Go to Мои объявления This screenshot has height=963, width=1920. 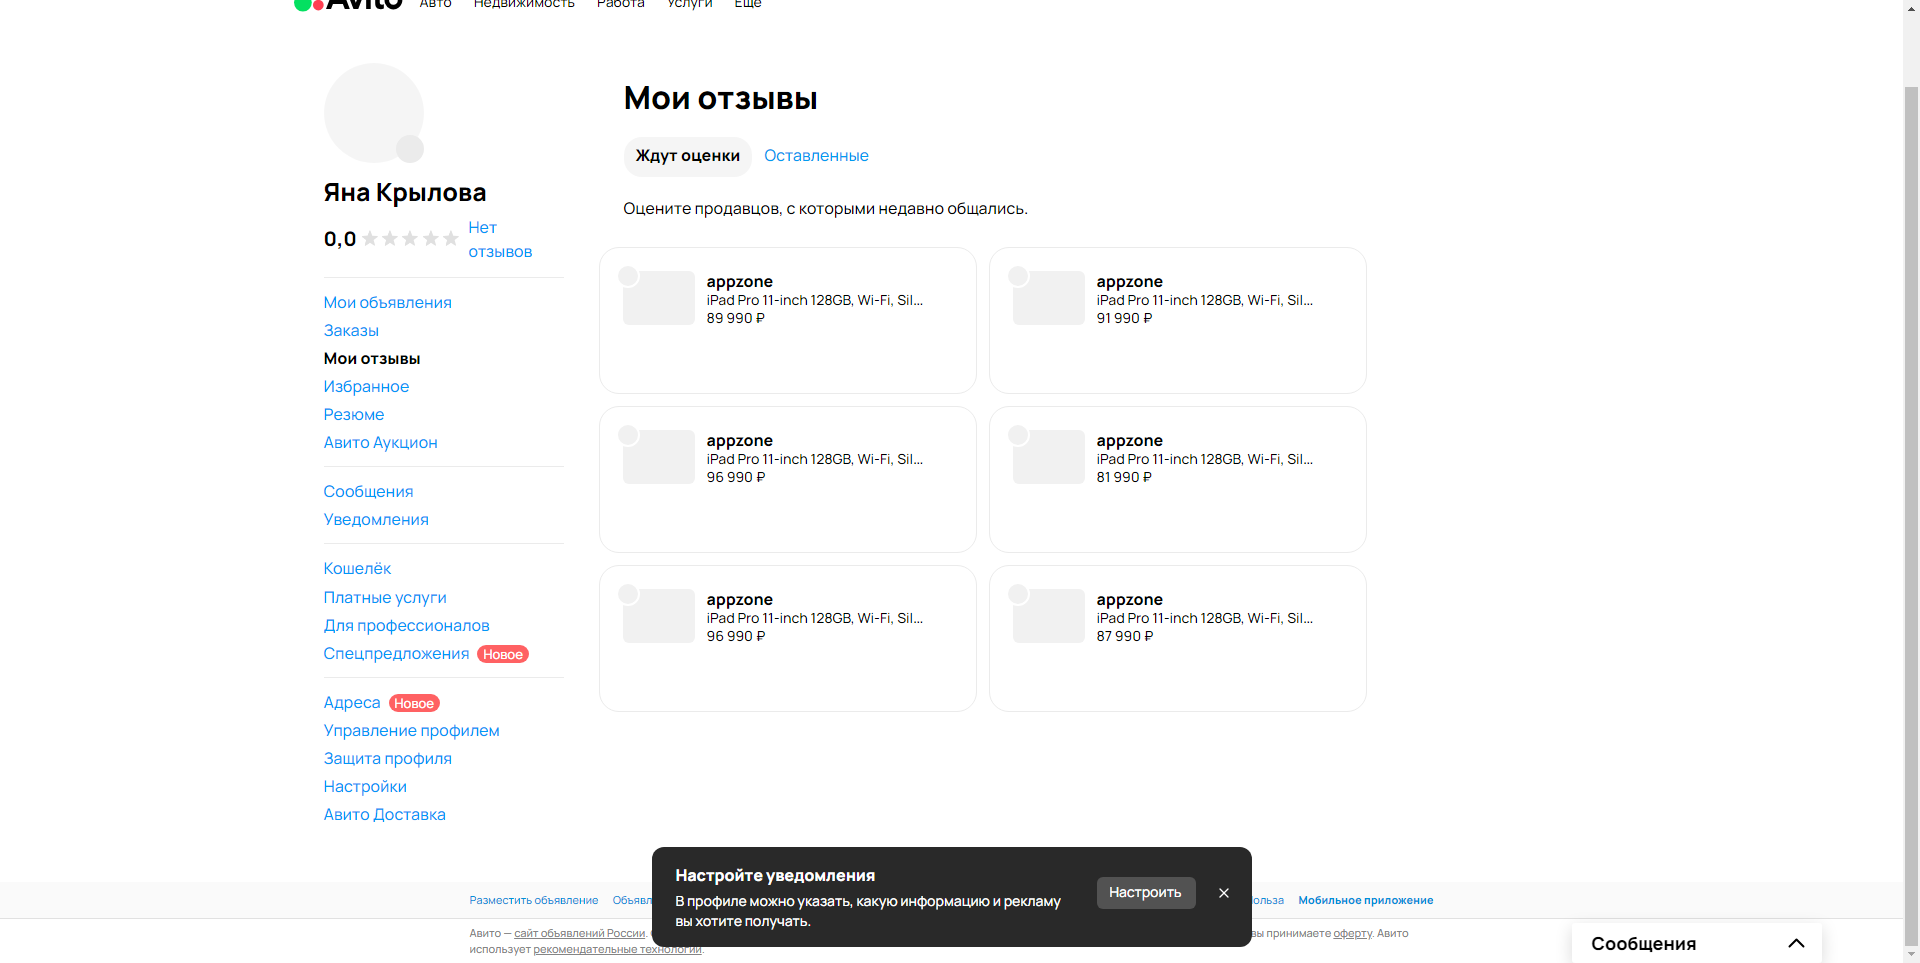click(x=387, y=303)
